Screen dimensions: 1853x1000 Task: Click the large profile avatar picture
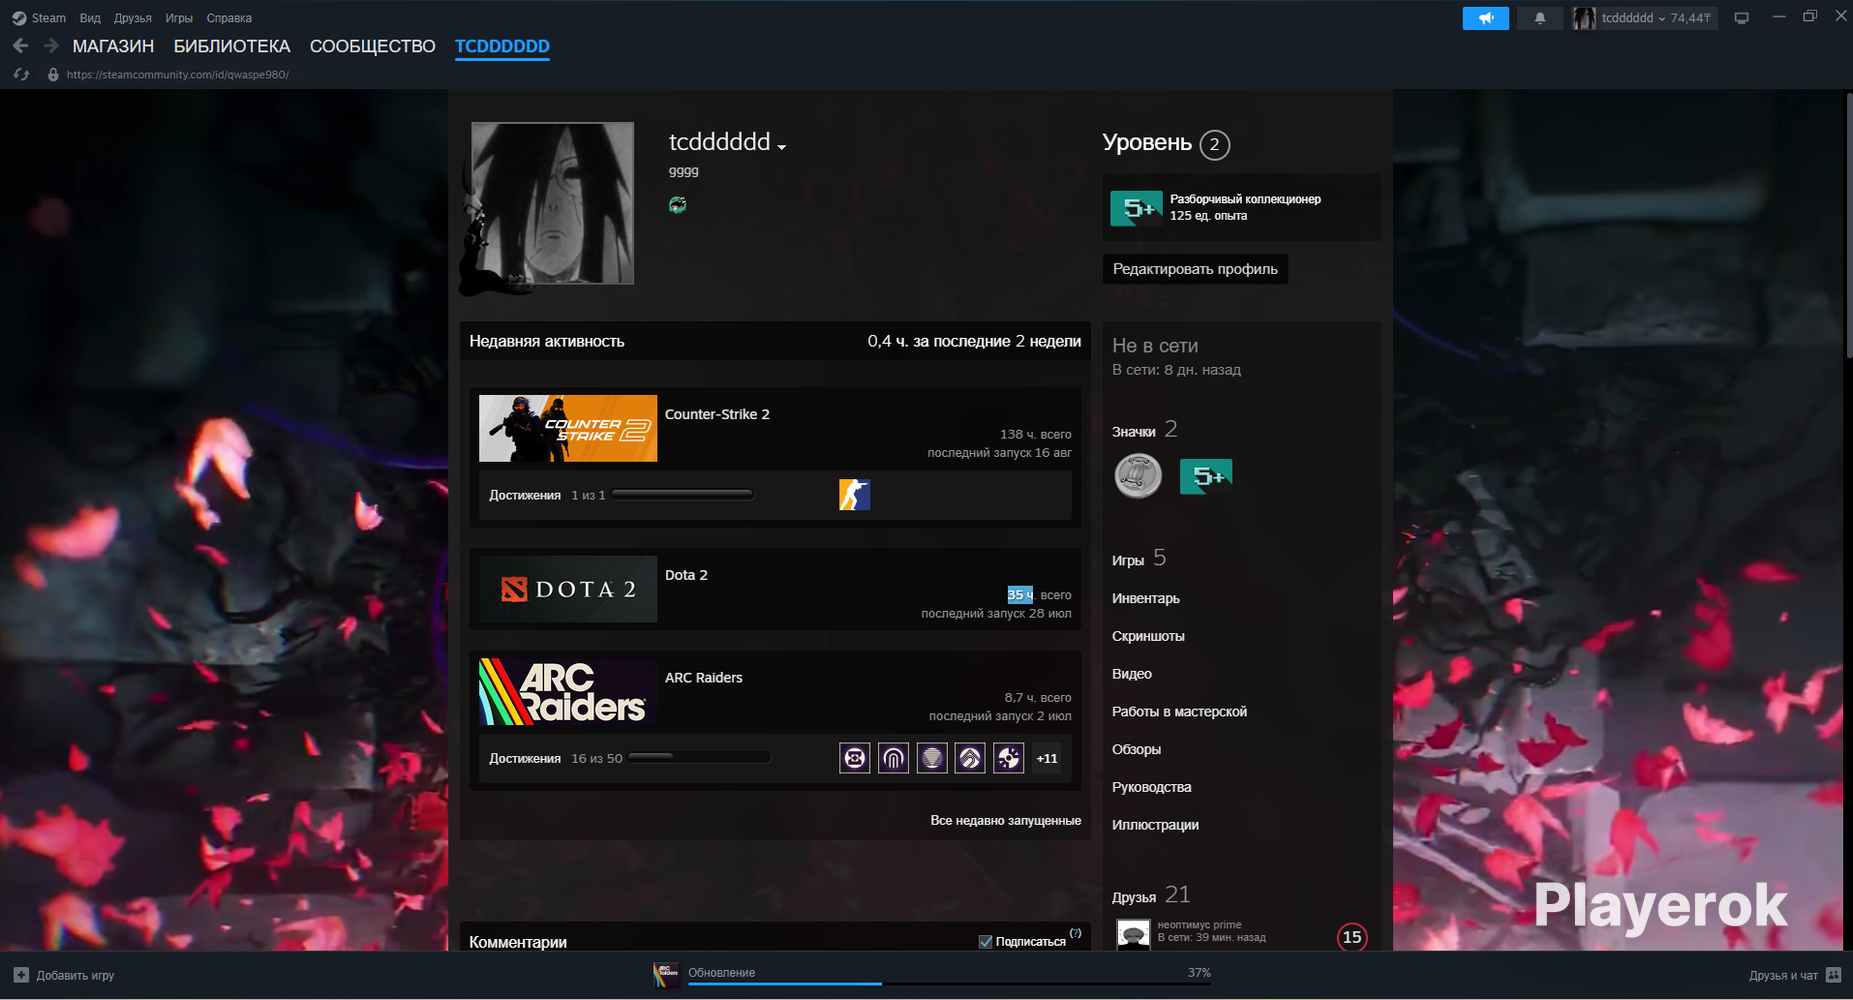coord(552,203)
